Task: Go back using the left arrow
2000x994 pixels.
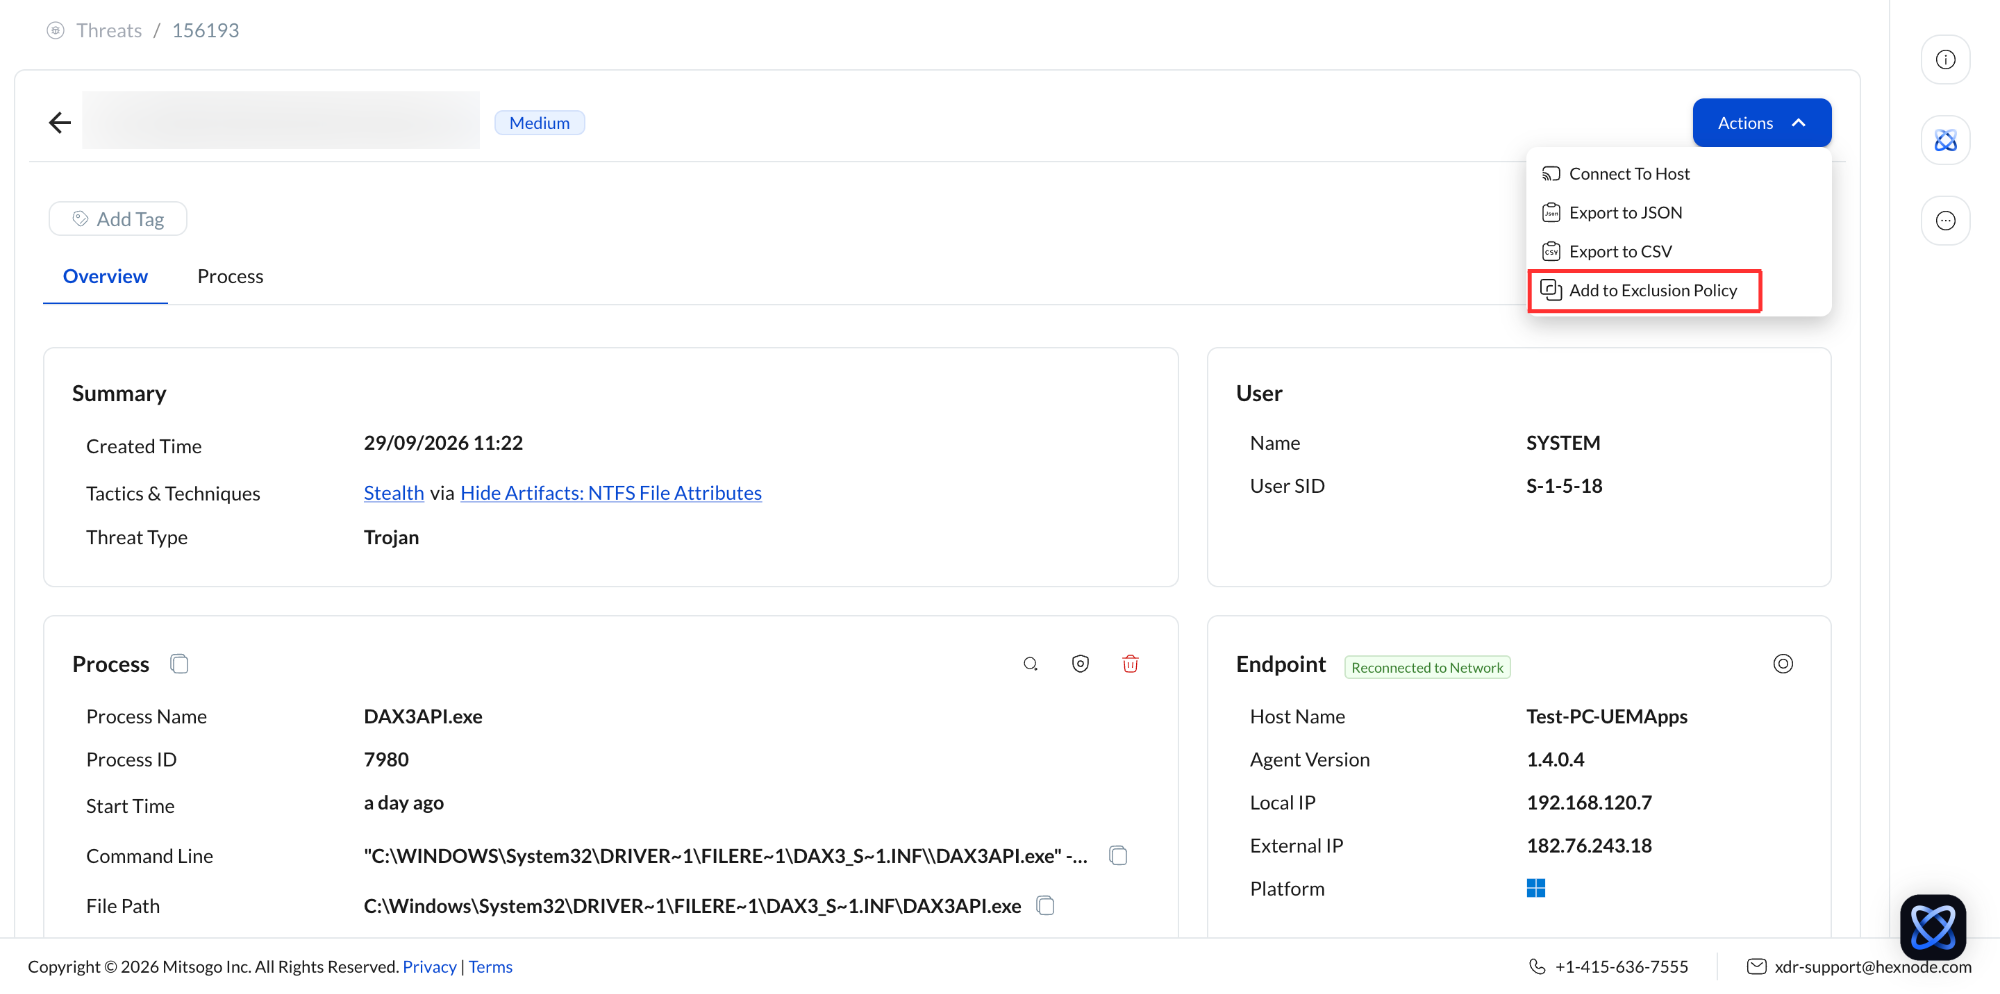Action: (60, 123)
